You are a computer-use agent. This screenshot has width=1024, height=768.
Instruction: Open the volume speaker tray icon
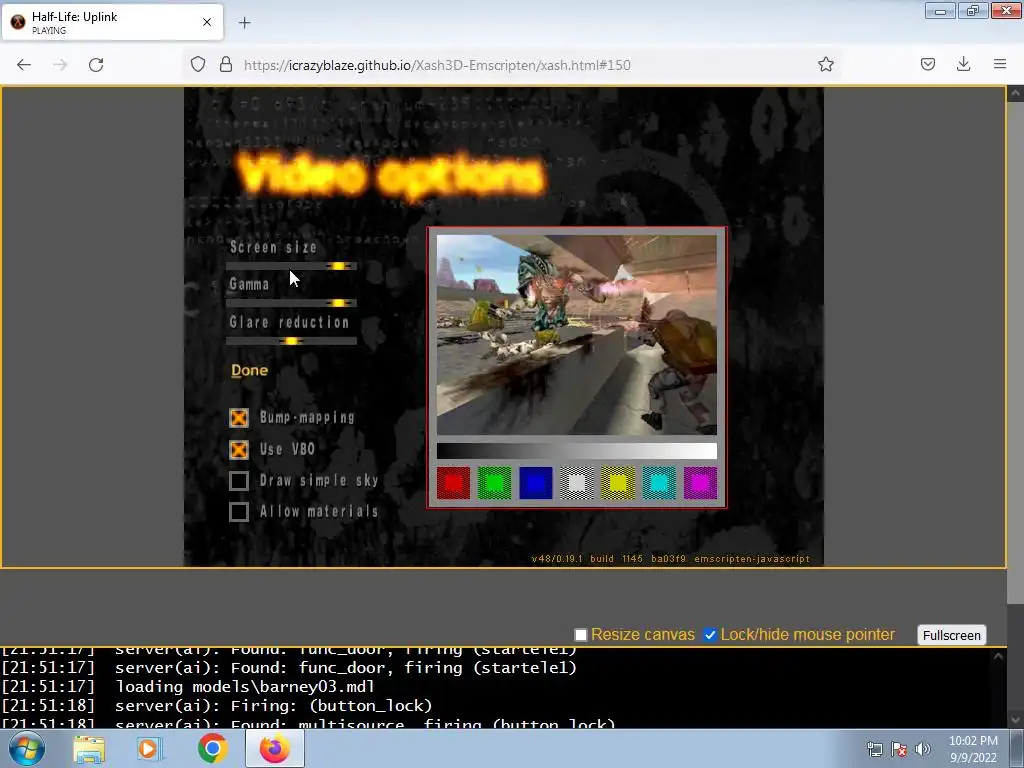click(x=923, y=749)
